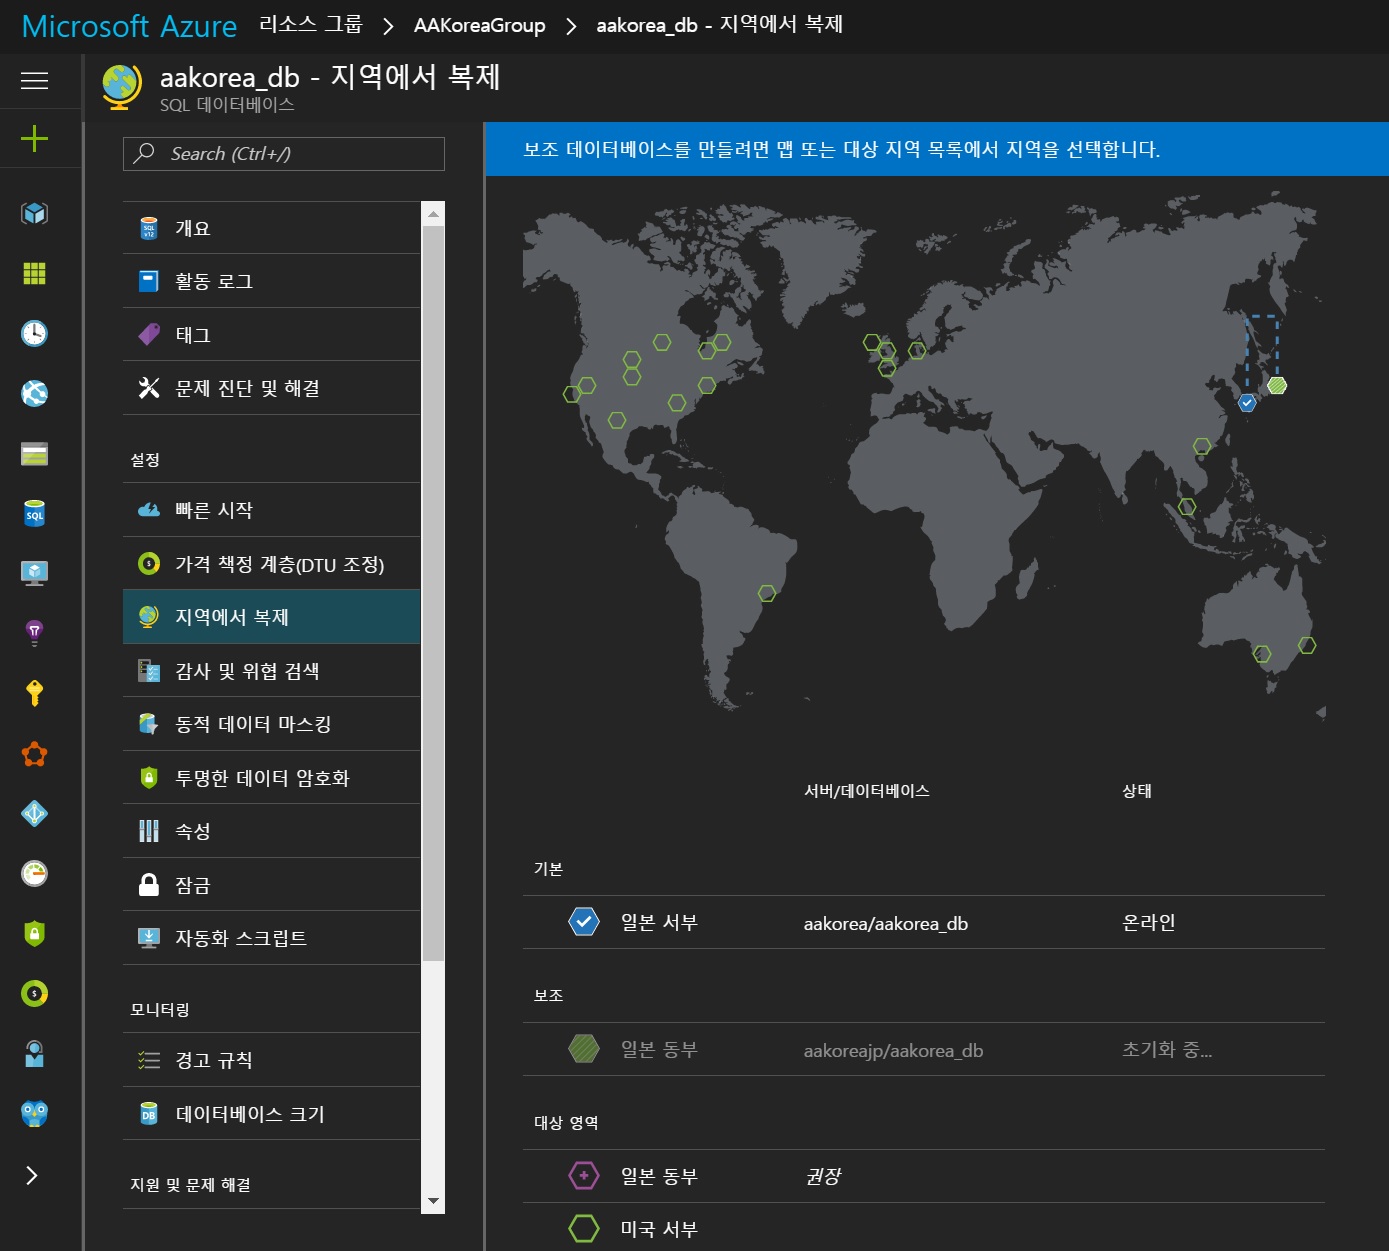Viewport: 1389px width, 1251px height.
Task: Open 속성 menu item
Action: 272,831
